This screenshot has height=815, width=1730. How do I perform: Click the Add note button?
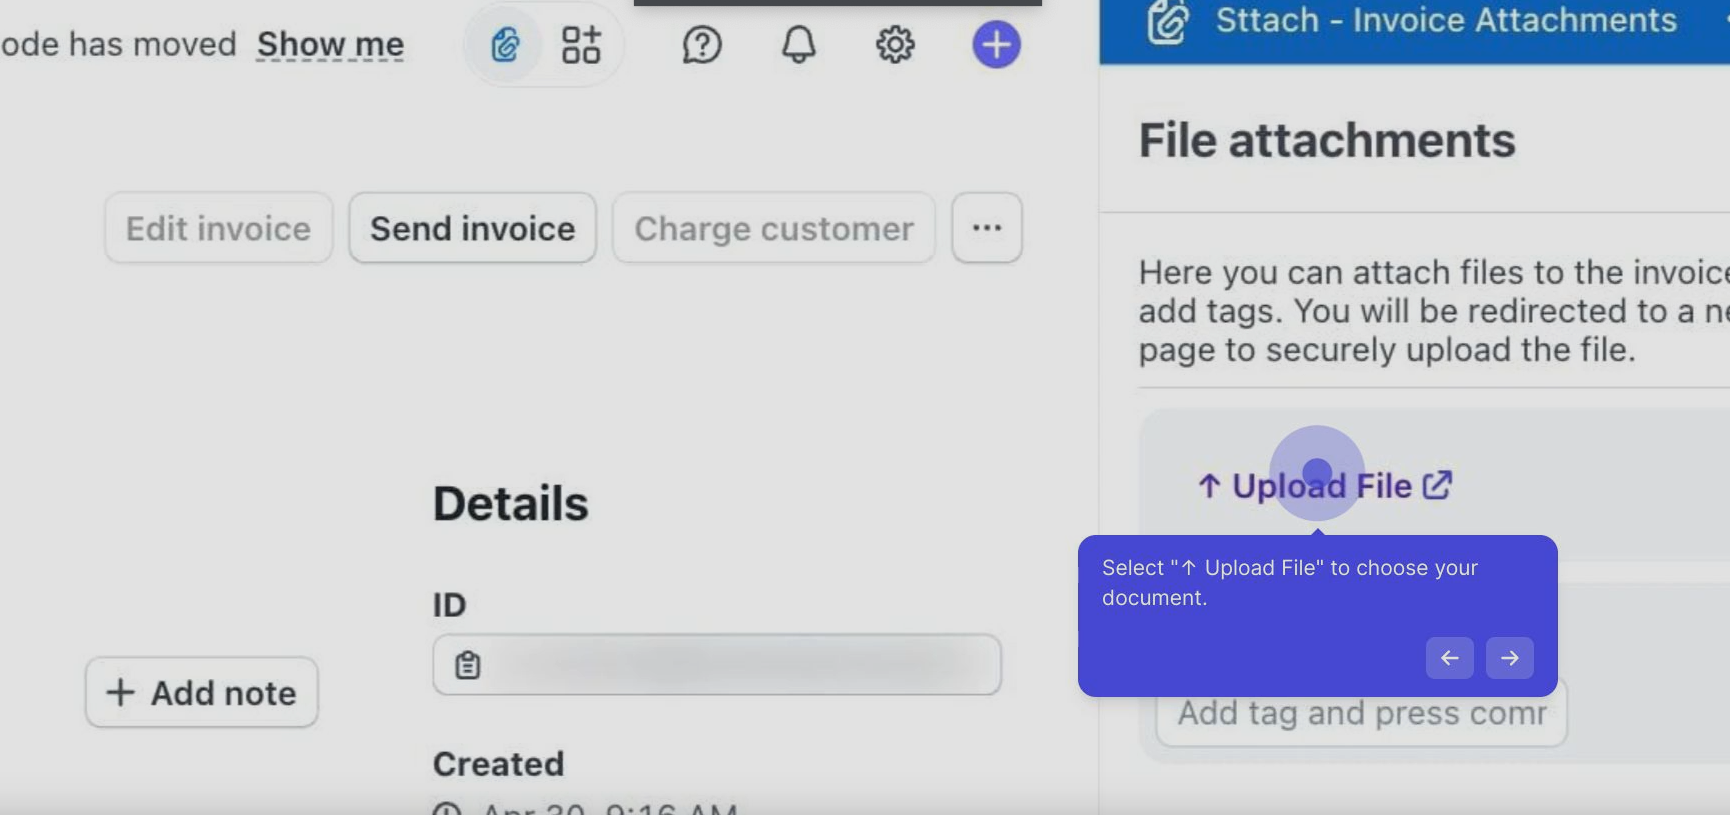[x=202, y=692]
